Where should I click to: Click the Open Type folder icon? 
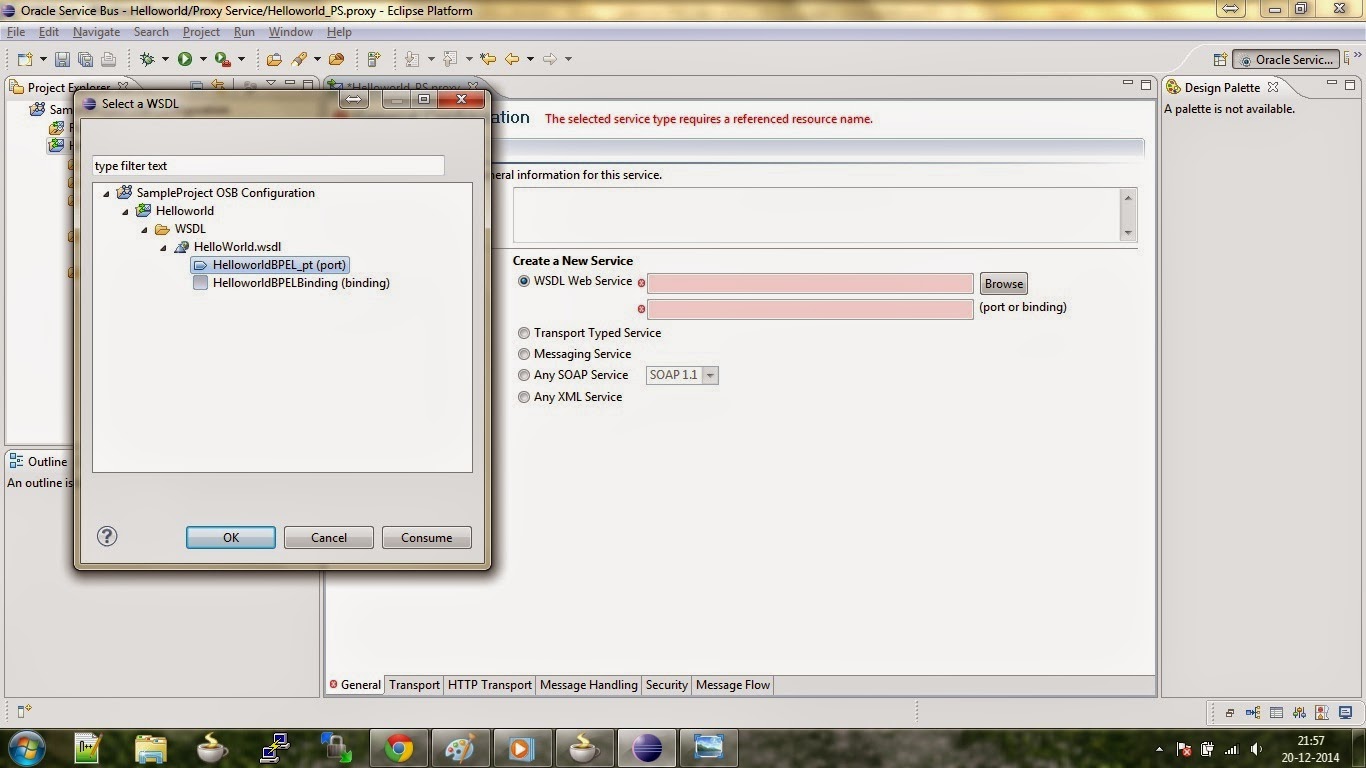[274, 60]
